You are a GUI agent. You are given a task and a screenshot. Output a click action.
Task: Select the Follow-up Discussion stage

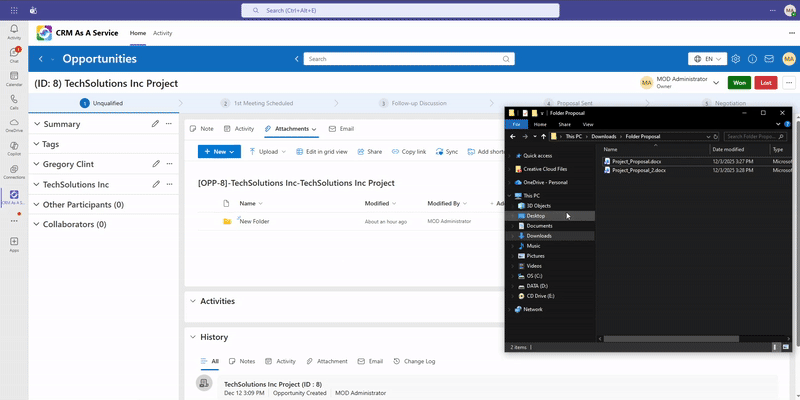413,103
